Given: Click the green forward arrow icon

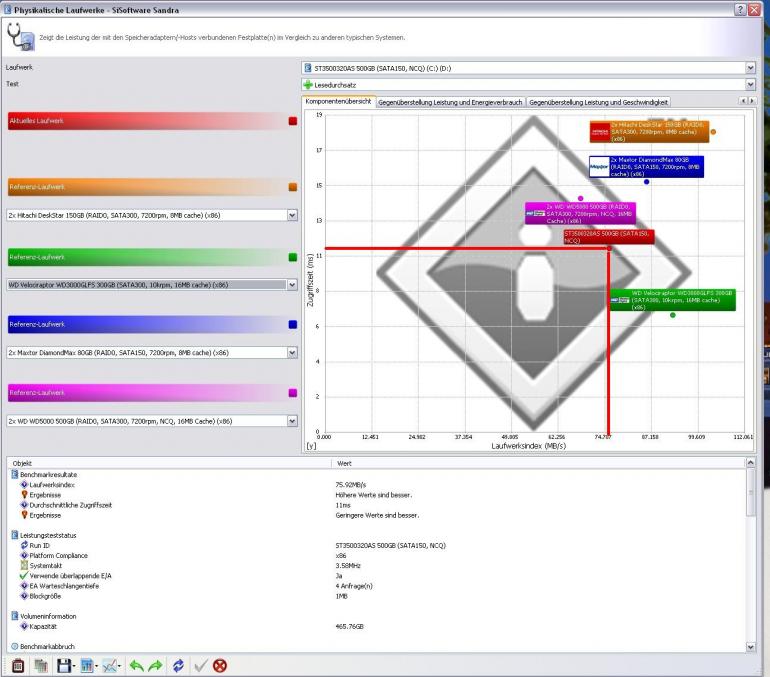Looking at the screenshot, I should tap(155, 666).
